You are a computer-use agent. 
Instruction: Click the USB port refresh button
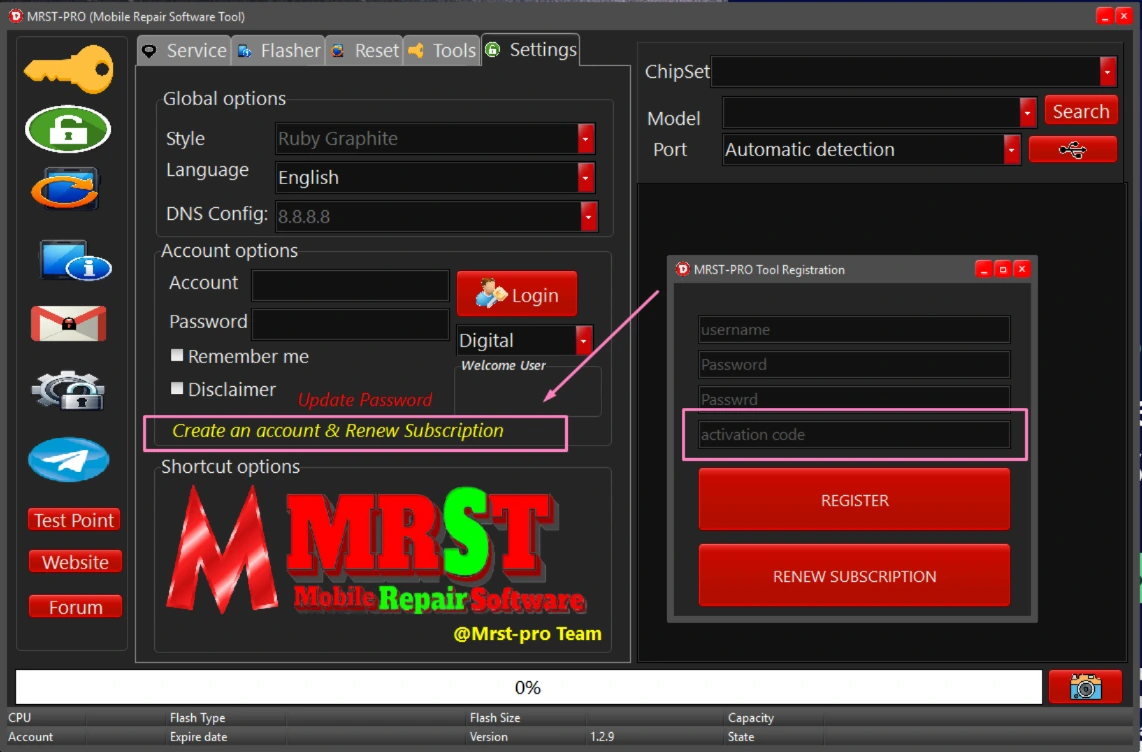[1073, 150]
